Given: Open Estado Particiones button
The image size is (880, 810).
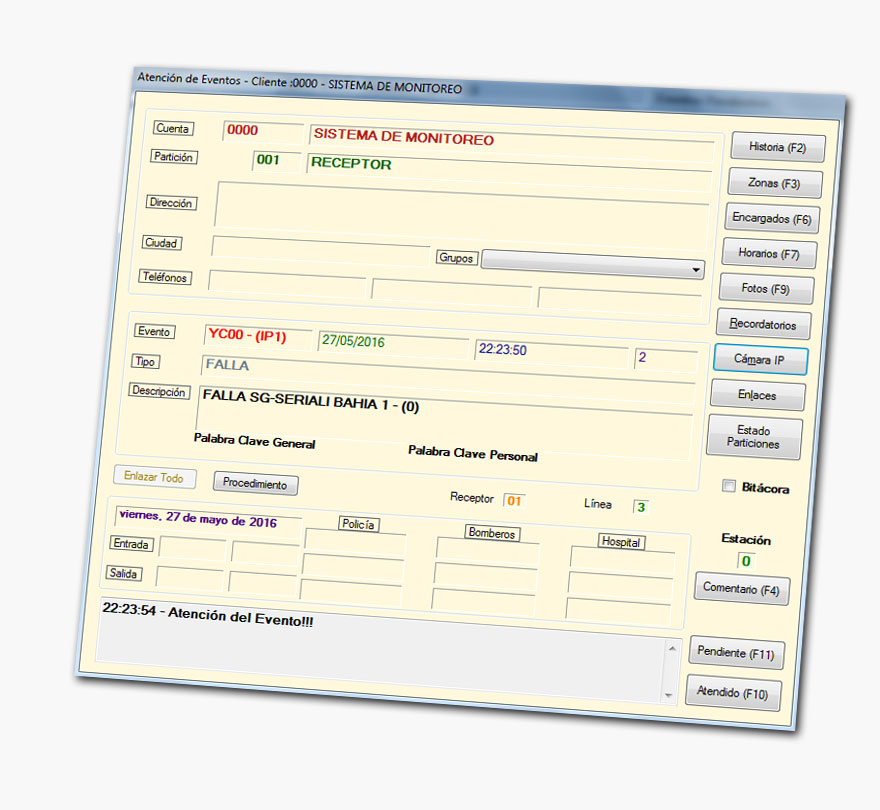Looking at the screenshot, I should click(753, 437).
